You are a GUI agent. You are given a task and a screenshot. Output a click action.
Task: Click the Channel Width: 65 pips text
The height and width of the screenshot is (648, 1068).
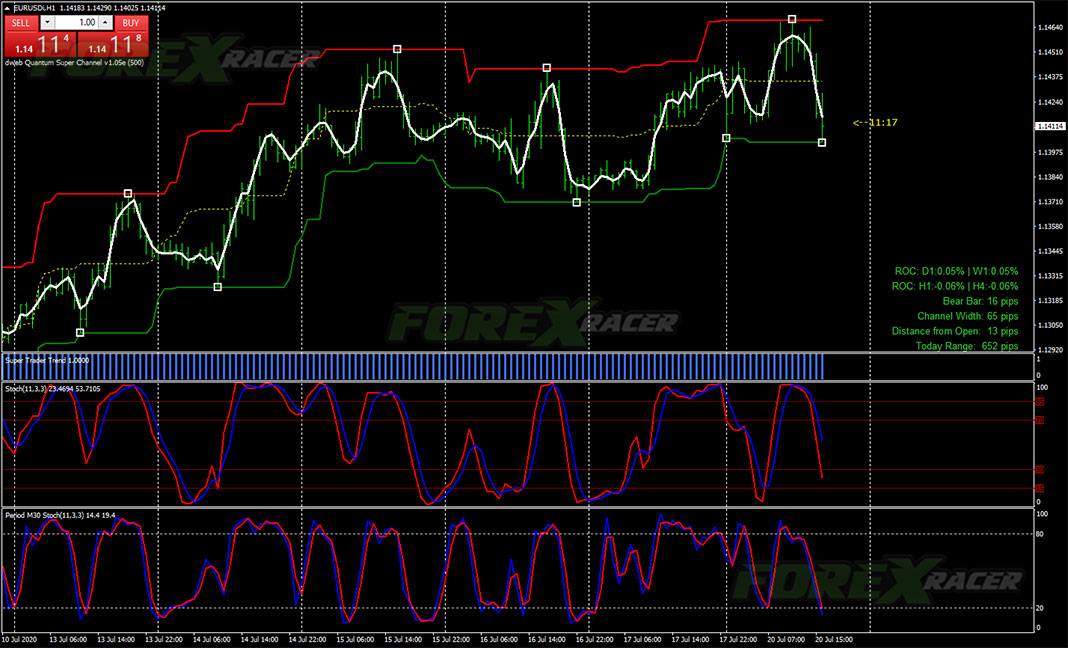click(x=967, y=316)
